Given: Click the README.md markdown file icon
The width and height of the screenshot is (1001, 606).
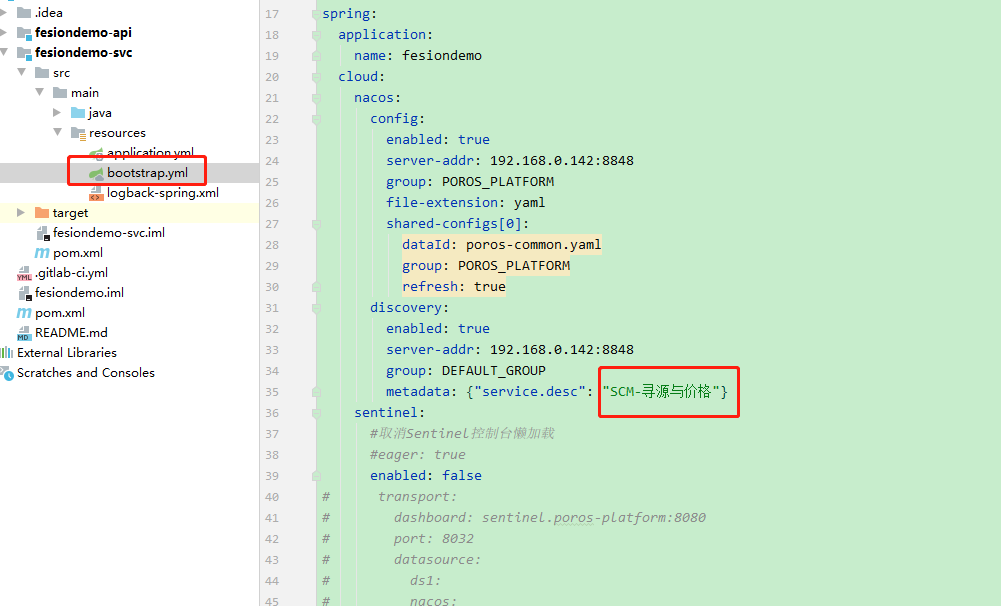Looking at the screenshot, I should pos(24,333).
